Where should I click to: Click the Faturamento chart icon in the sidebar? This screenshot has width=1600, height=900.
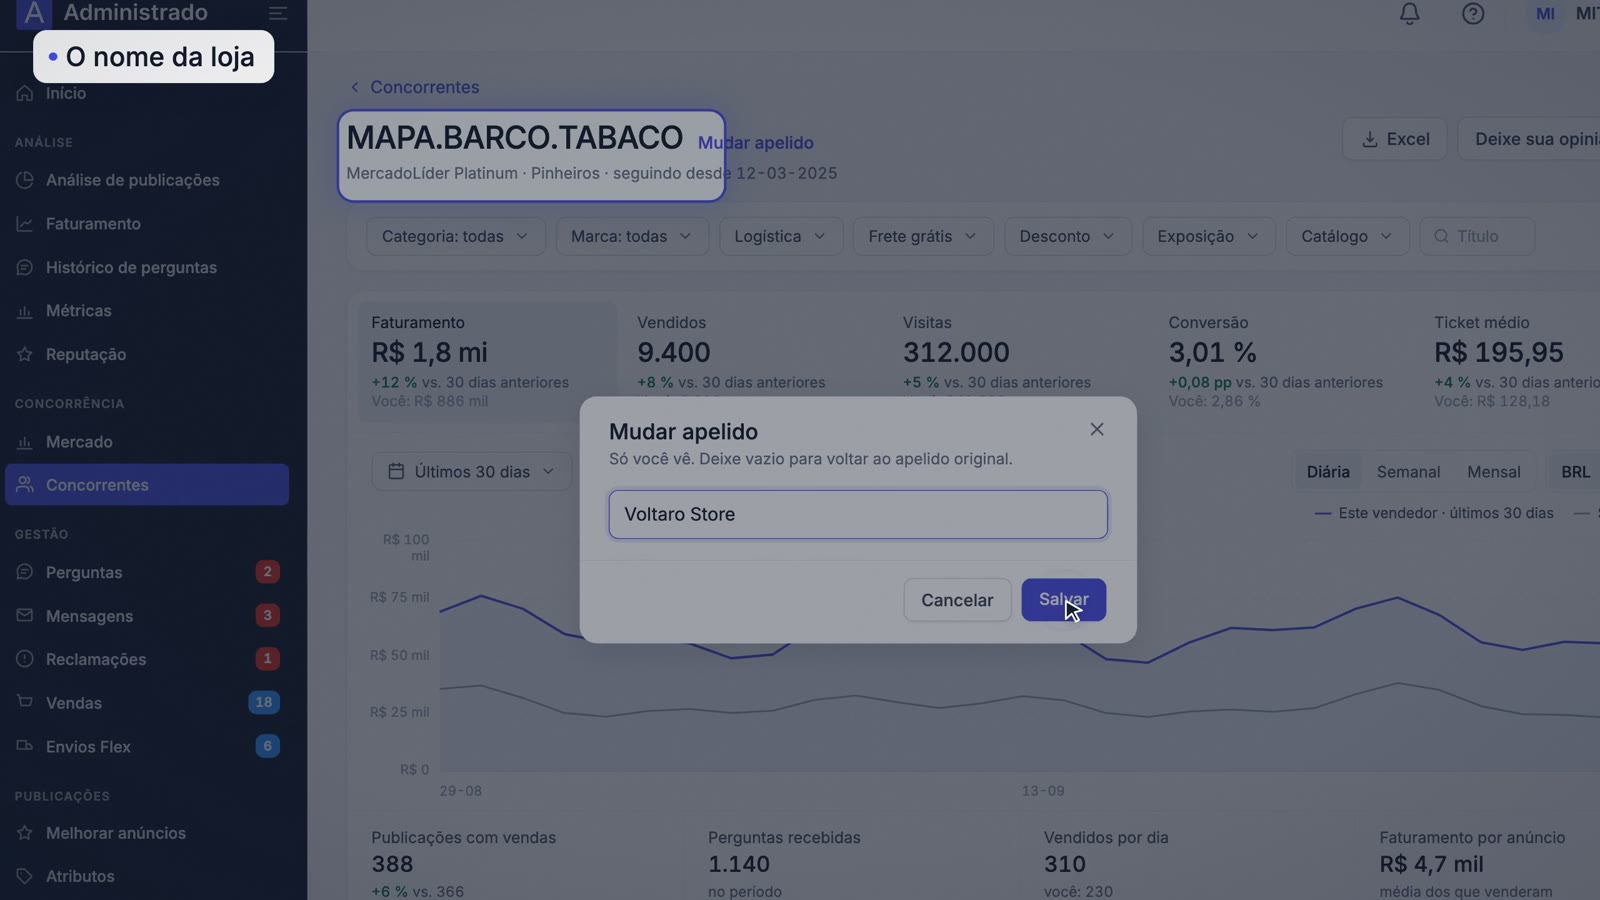[25, 224]
